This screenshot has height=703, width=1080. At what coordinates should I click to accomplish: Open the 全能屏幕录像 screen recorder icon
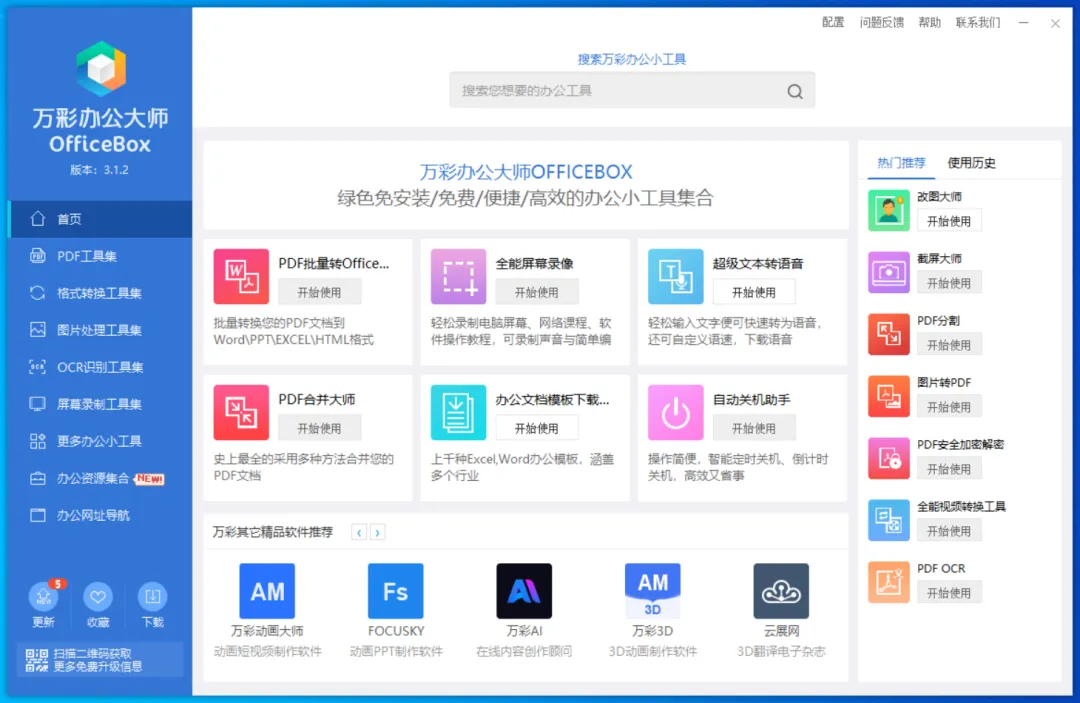458,276
